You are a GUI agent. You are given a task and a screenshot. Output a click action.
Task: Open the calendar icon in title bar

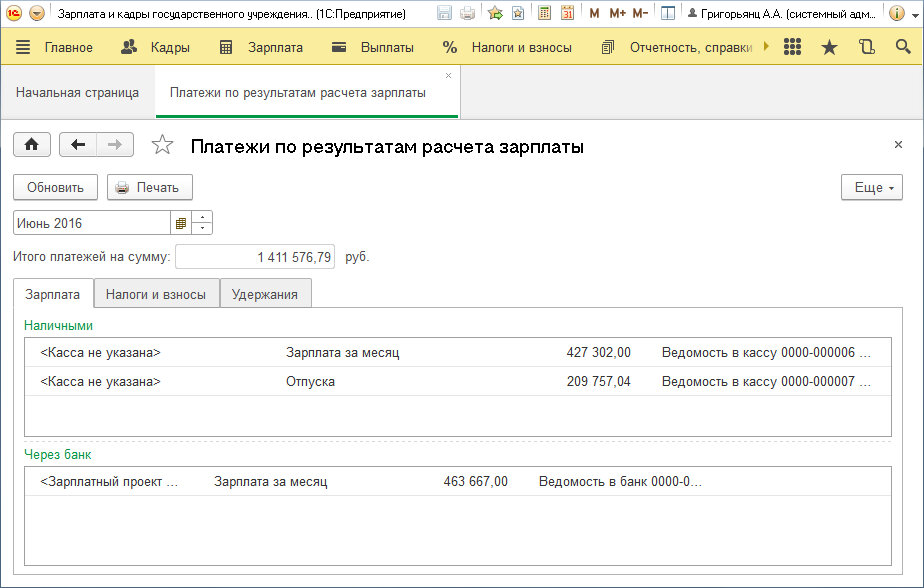point(568,14)
